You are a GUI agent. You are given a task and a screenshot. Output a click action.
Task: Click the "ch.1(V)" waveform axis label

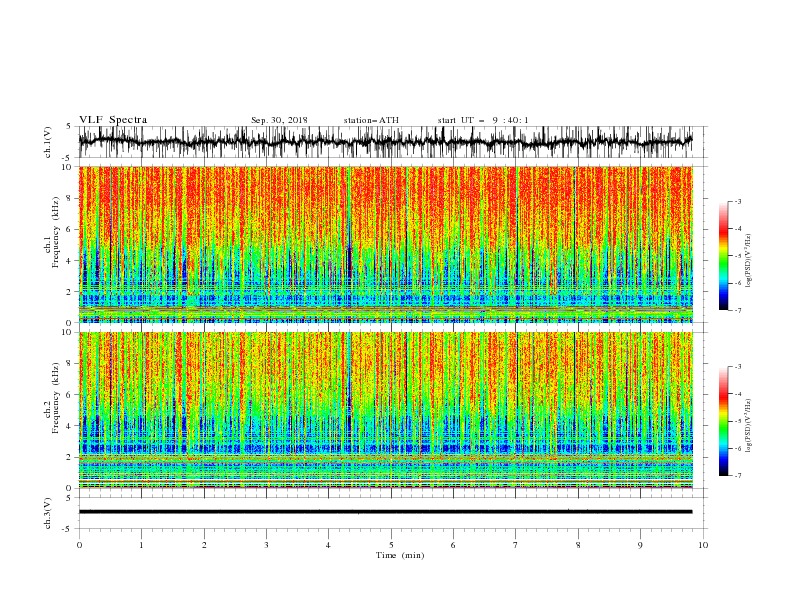pos(48,142)
